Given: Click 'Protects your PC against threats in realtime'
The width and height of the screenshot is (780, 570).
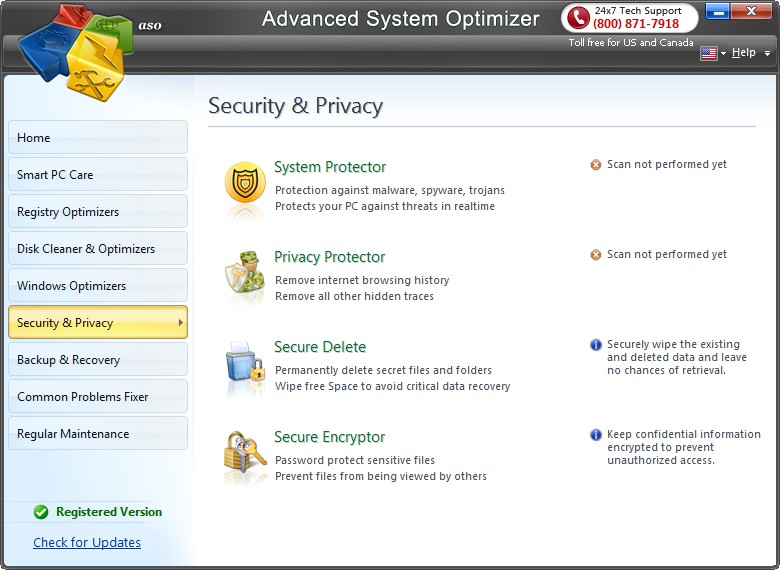Looking at the screenshot, I should [x=385, y=206].
